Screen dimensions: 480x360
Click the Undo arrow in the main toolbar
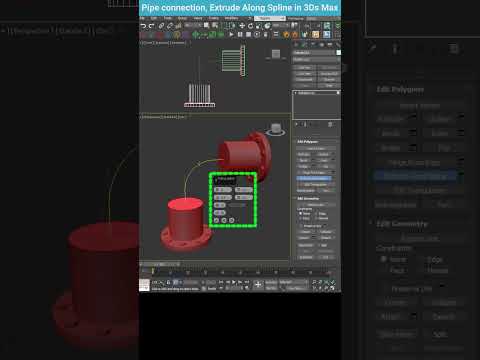(143, 26)
